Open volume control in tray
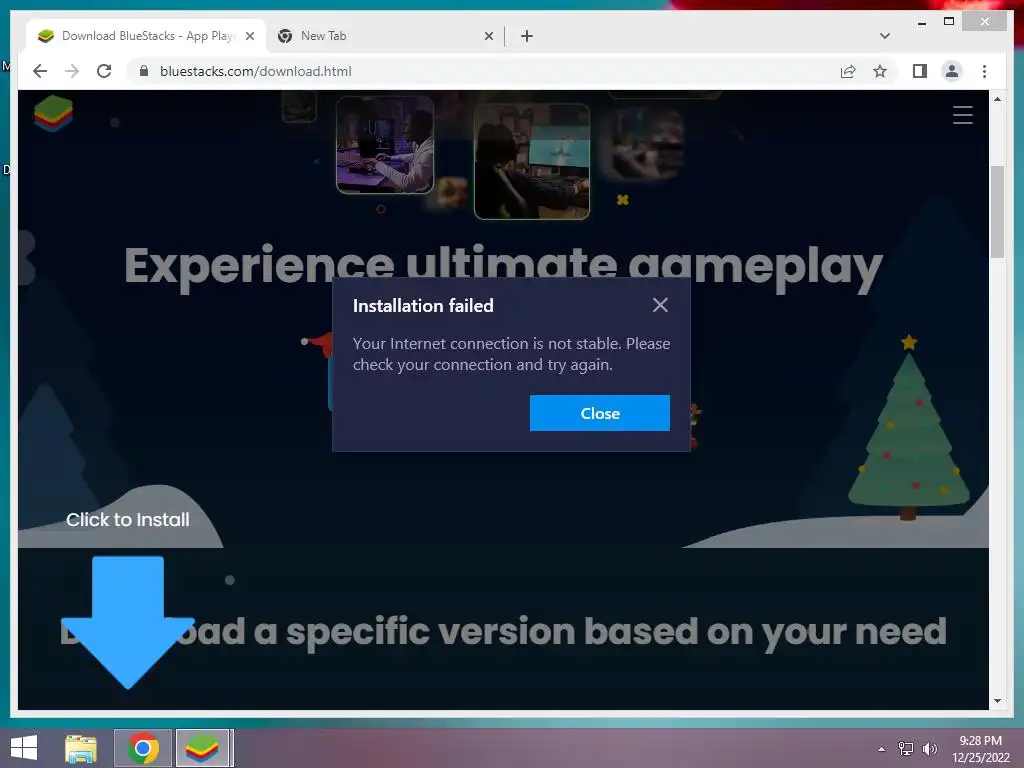 click(930, 749)
